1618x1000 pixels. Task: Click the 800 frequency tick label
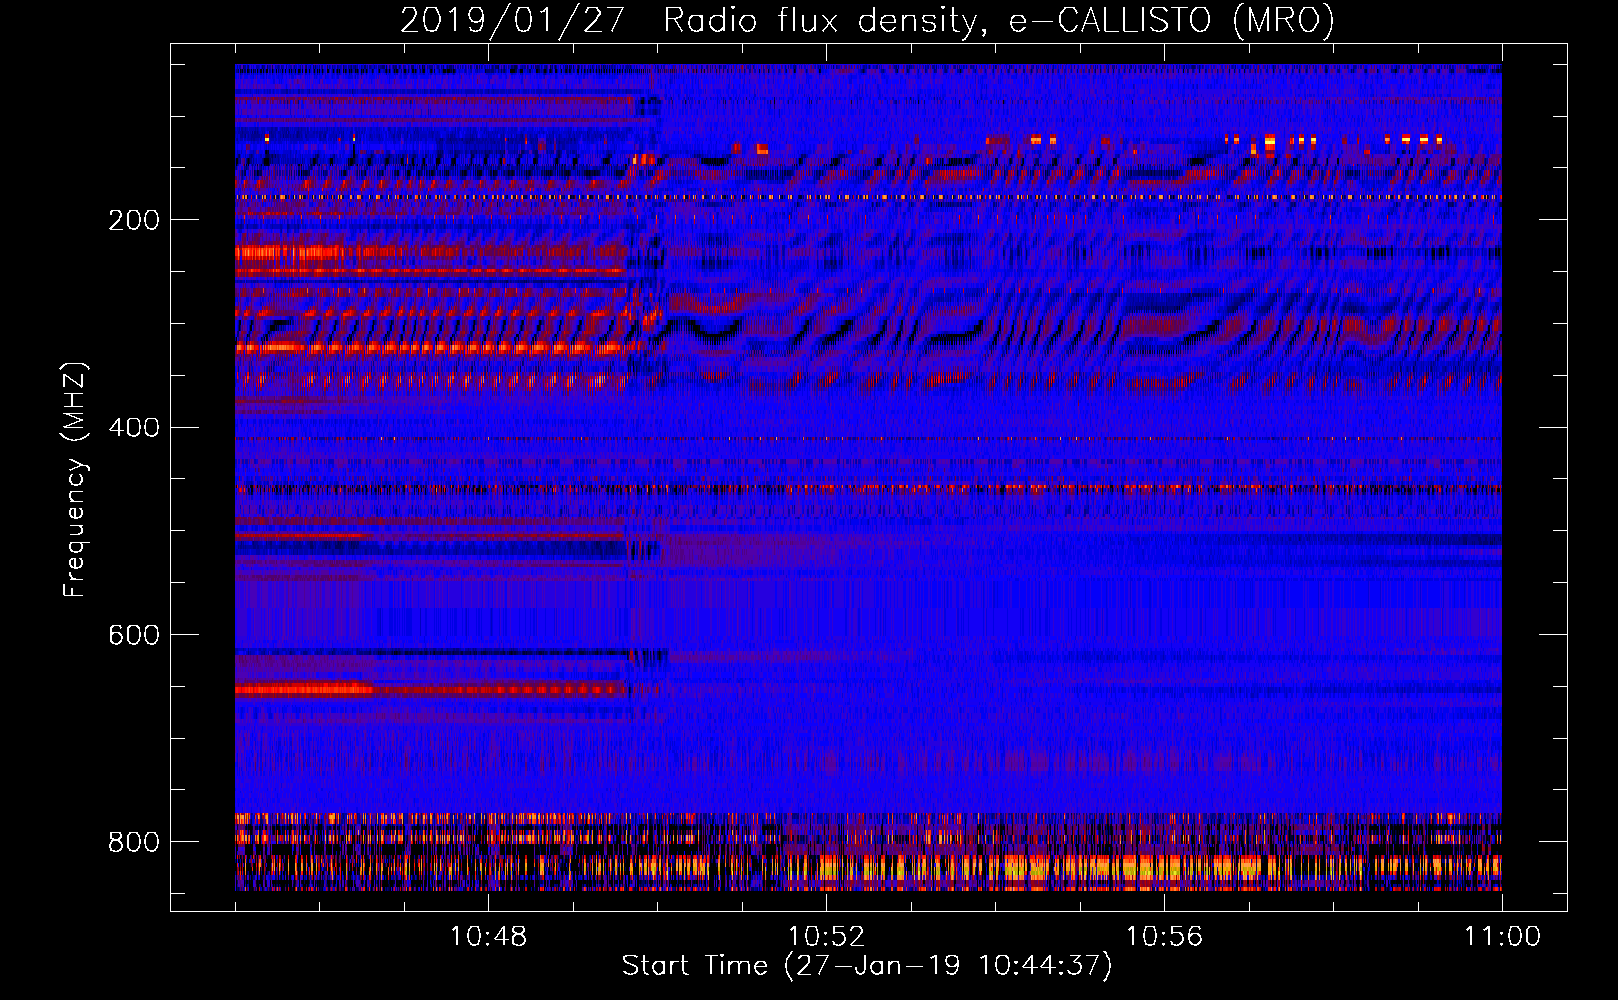tap(134, 842)
